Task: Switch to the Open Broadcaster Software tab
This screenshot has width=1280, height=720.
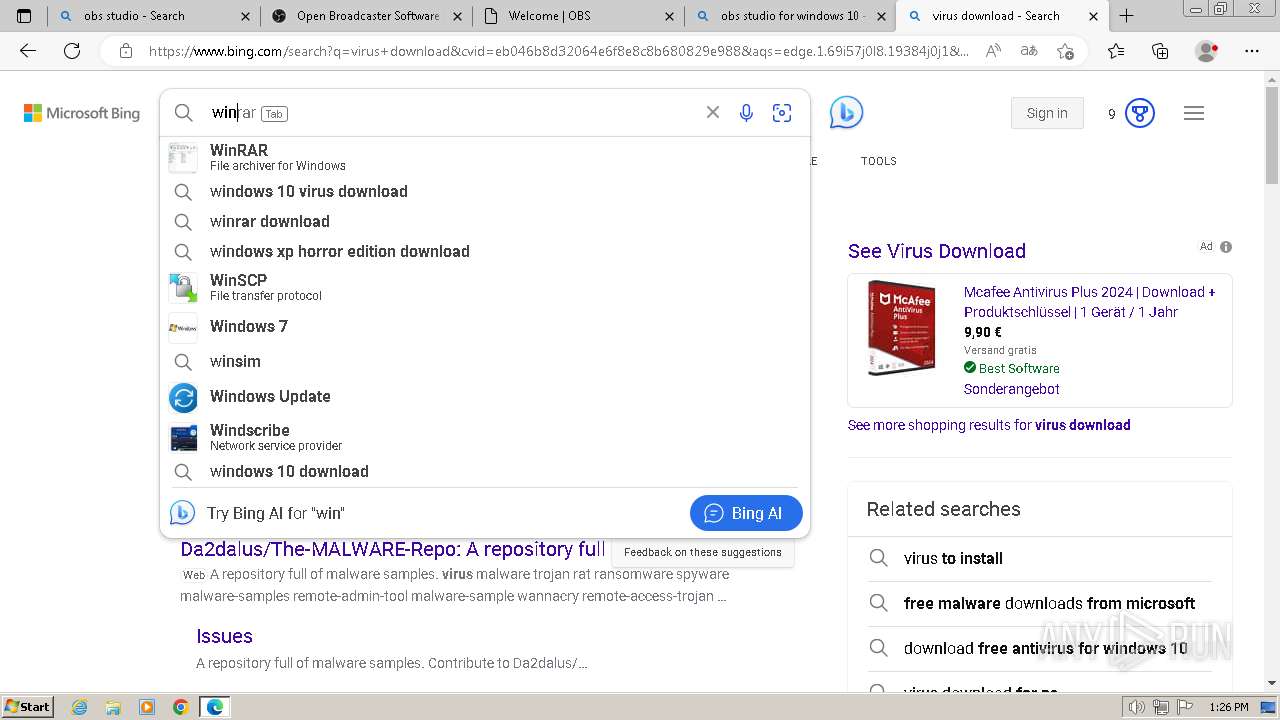Action: coord(367,16)
